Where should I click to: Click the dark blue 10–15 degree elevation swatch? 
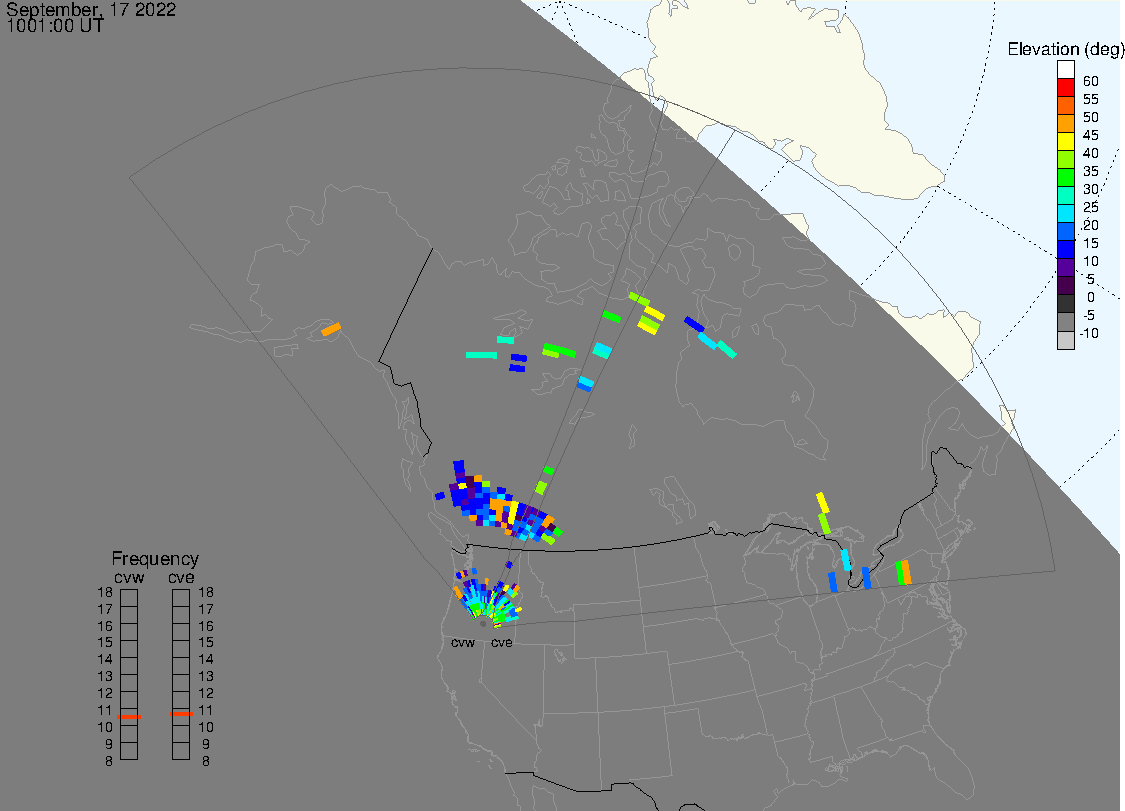click(x=1065, y=249)
